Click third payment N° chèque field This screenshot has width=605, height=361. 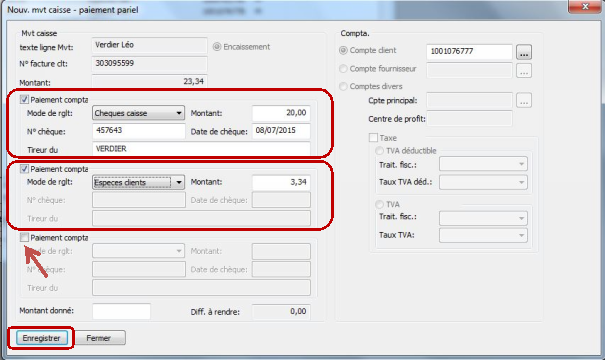139,269
